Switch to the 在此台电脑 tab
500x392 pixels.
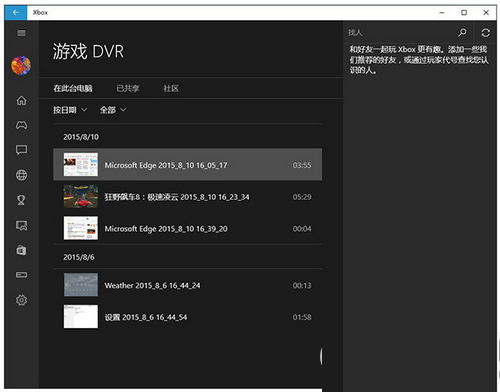click(x=73, y=88)
